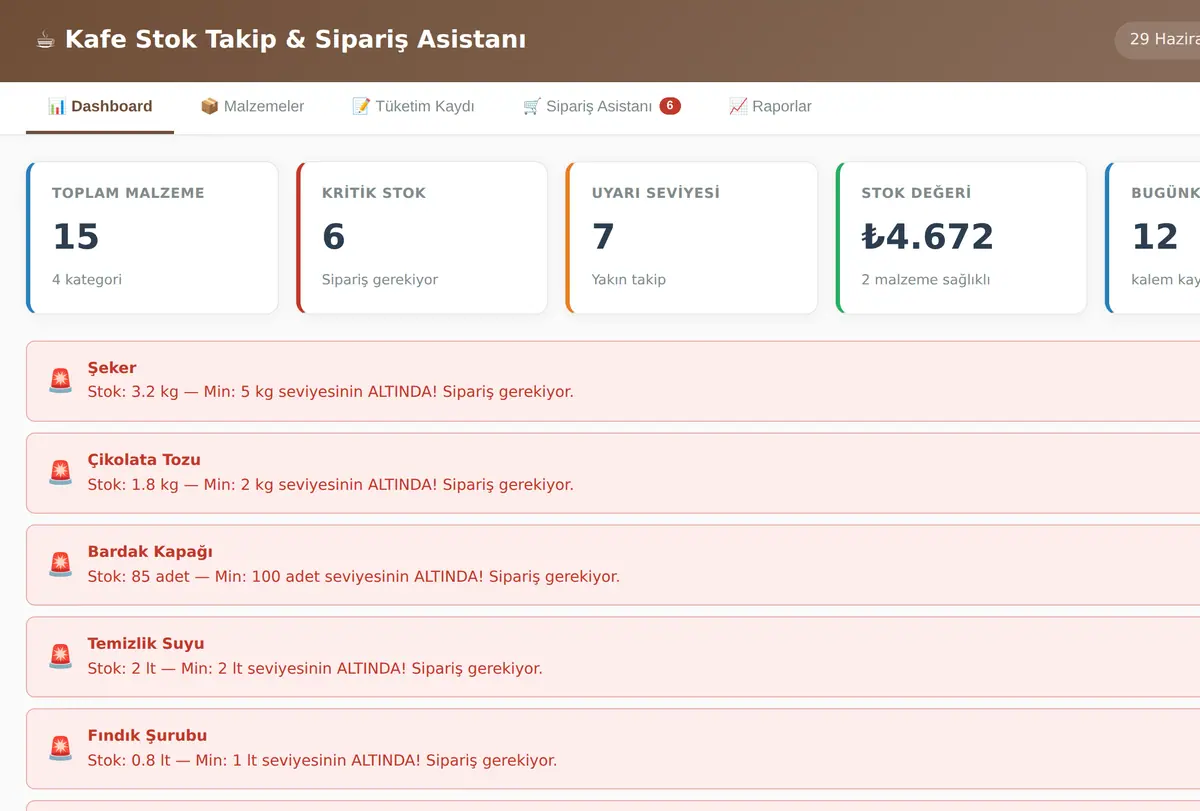Click the text 'Stok: 3.2 kg — Min: 5 kg'

(181, 392)
